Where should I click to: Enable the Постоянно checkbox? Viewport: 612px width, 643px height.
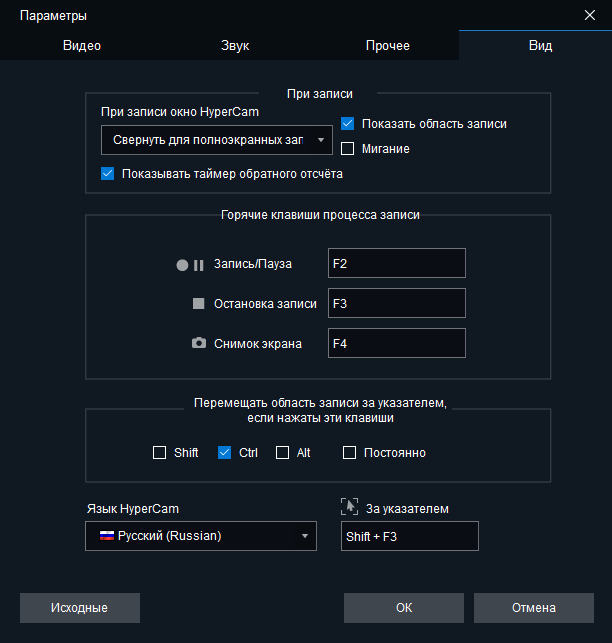tap(349, 453)
